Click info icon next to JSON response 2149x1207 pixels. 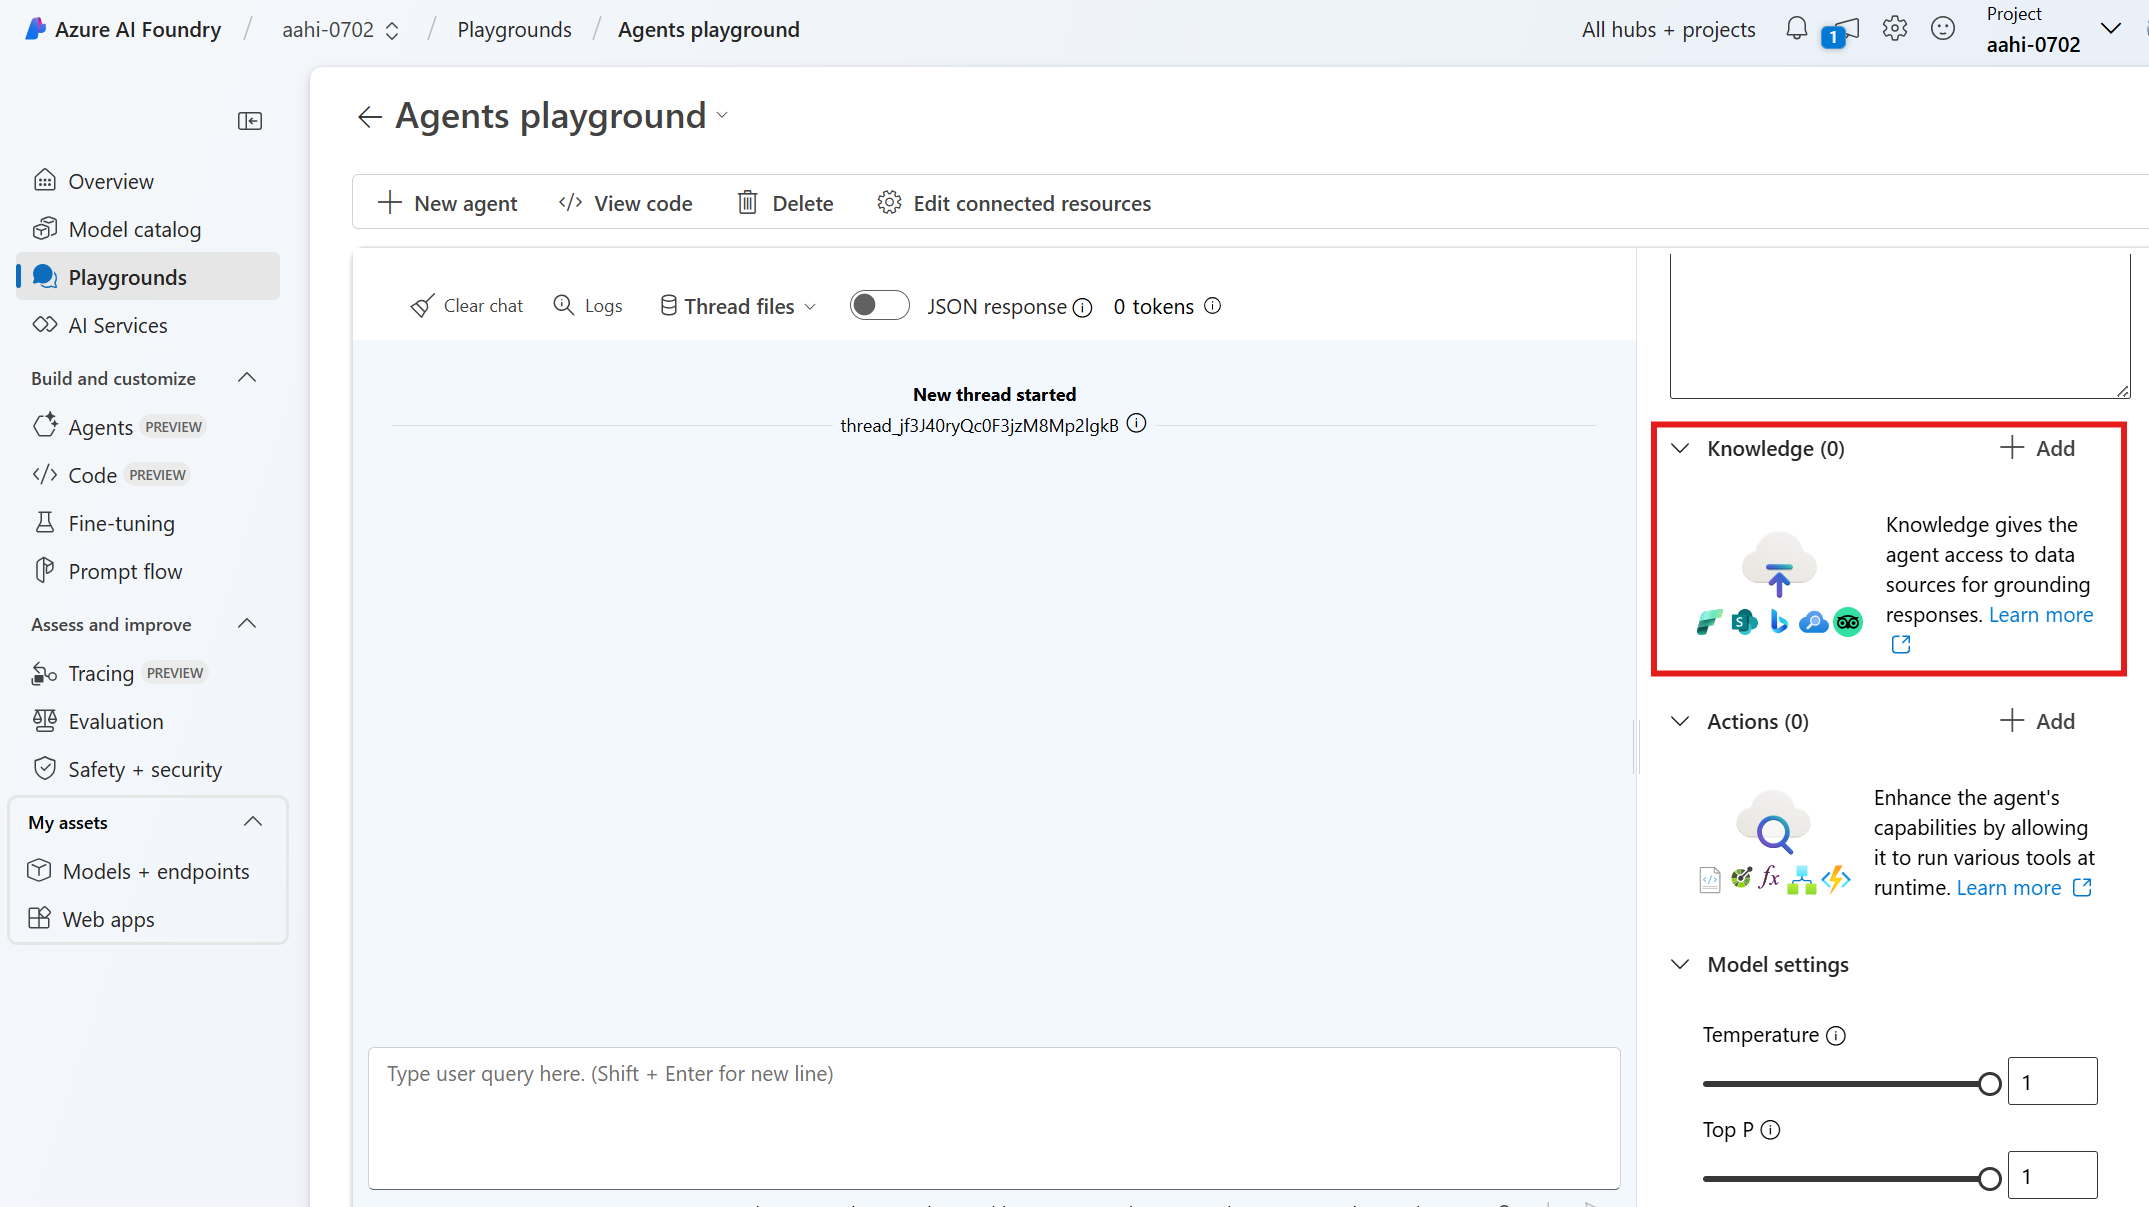[x=1082, y=307]
